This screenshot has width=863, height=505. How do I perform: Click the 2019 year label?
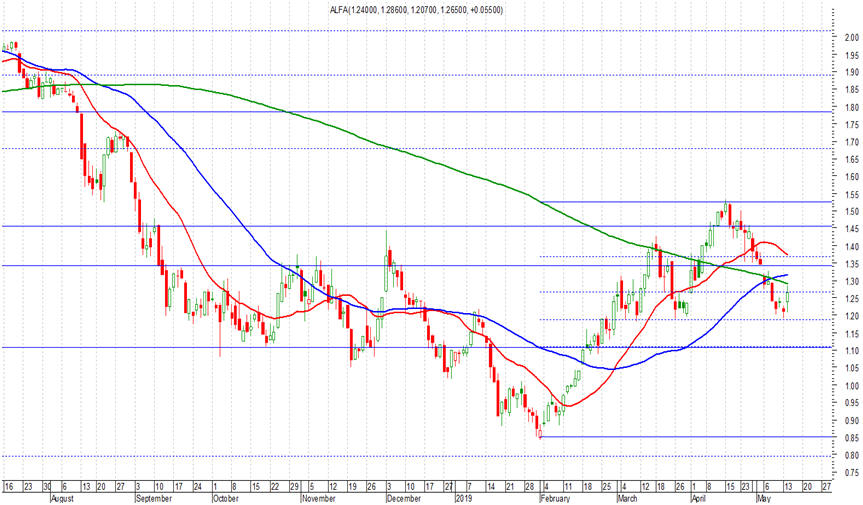(464, 498)
